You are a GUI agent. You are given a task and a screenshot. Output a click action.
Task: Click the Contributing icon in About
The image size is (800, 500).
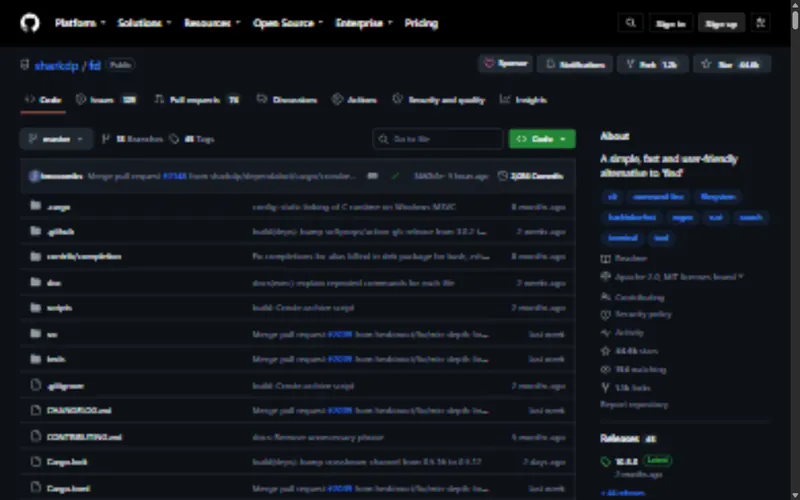click(606, 297)
